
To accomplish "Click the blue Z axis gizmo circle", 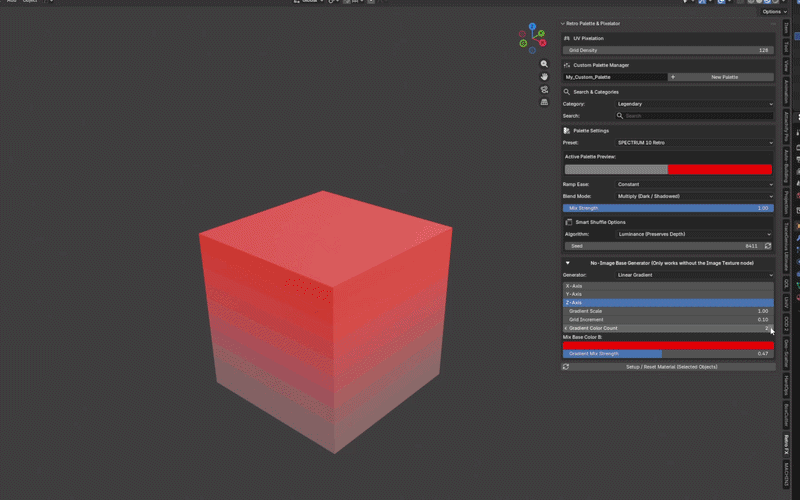I will tap(532, 26).
